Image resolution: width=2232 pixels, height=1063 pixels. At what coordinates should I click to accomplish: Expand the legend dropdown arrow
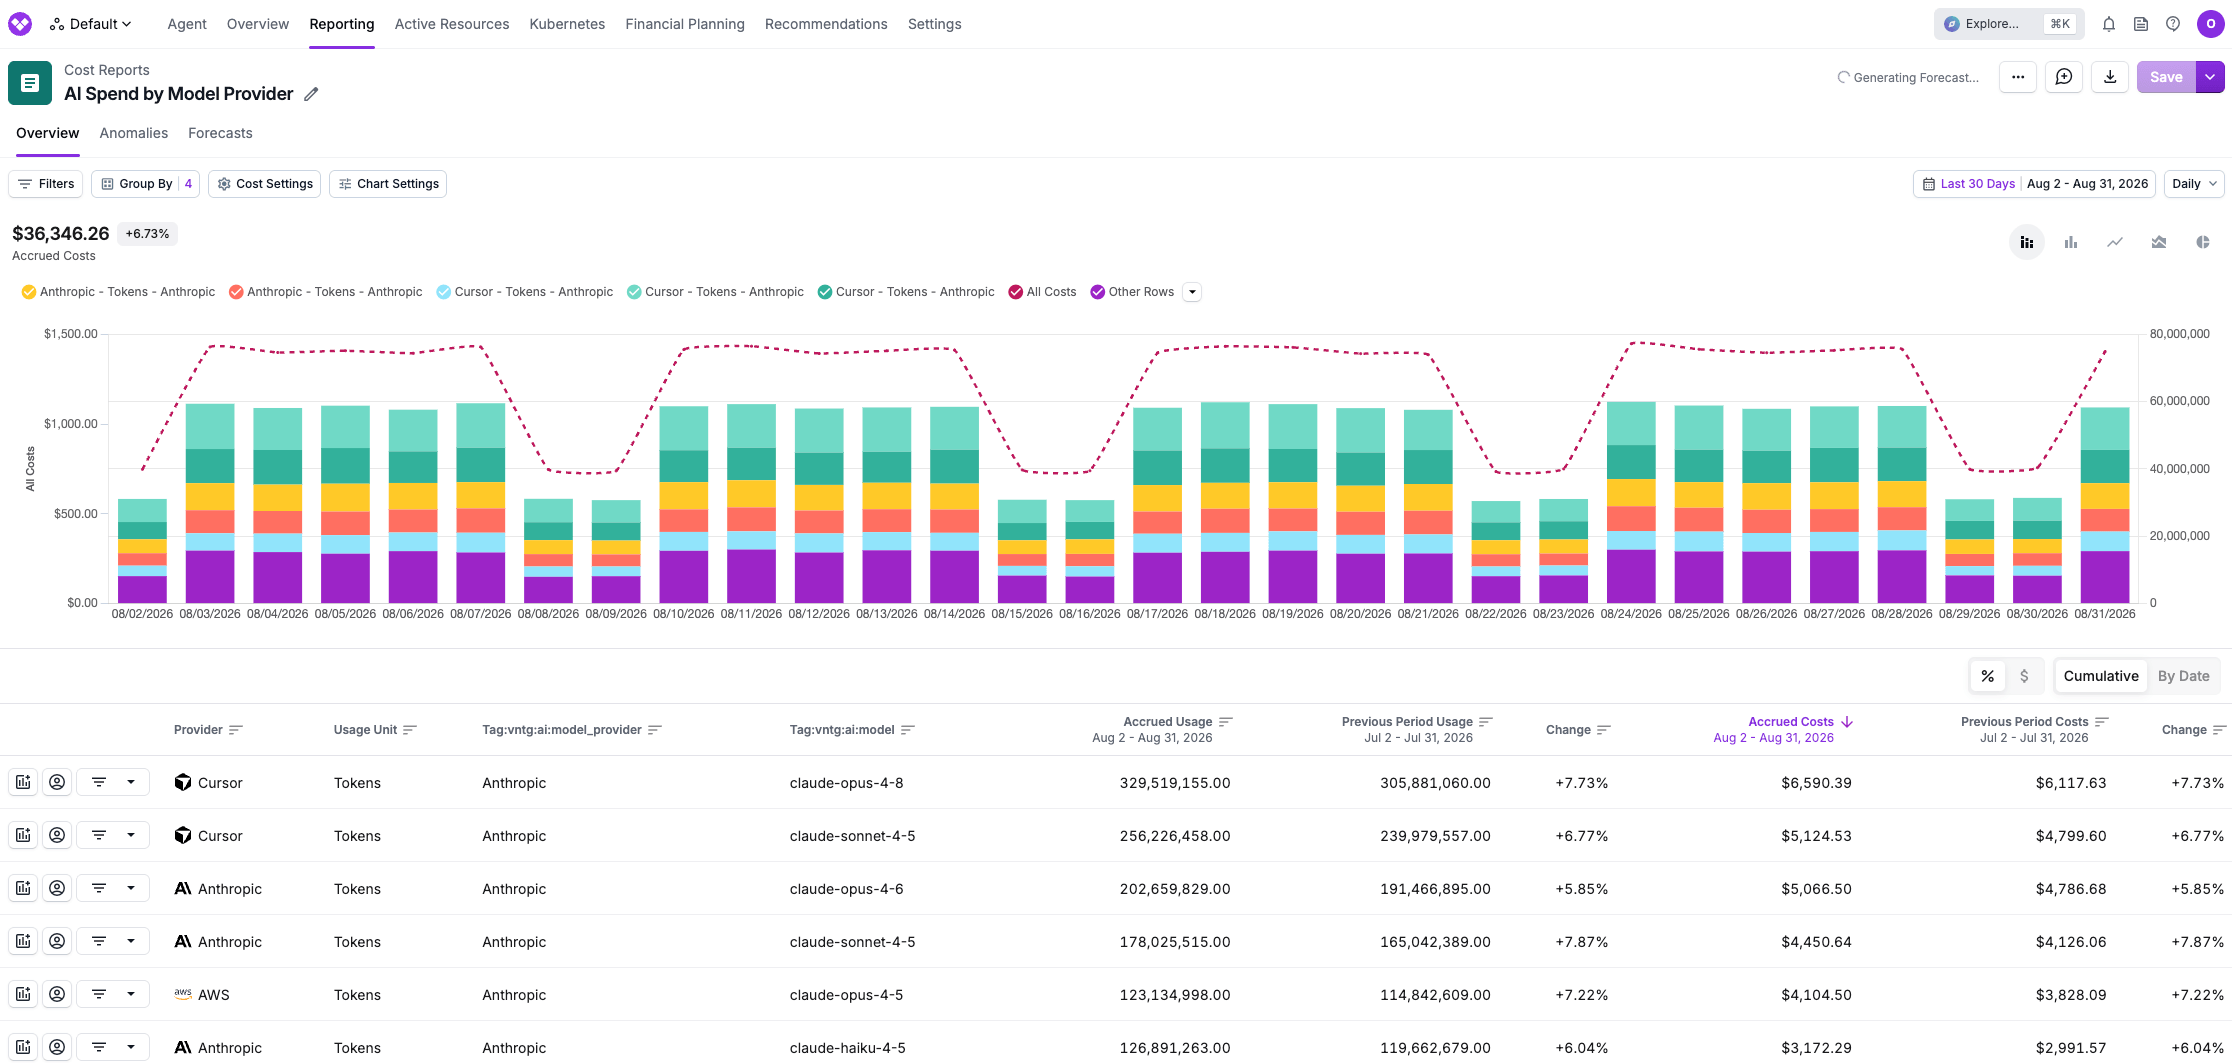(1192, 292)
